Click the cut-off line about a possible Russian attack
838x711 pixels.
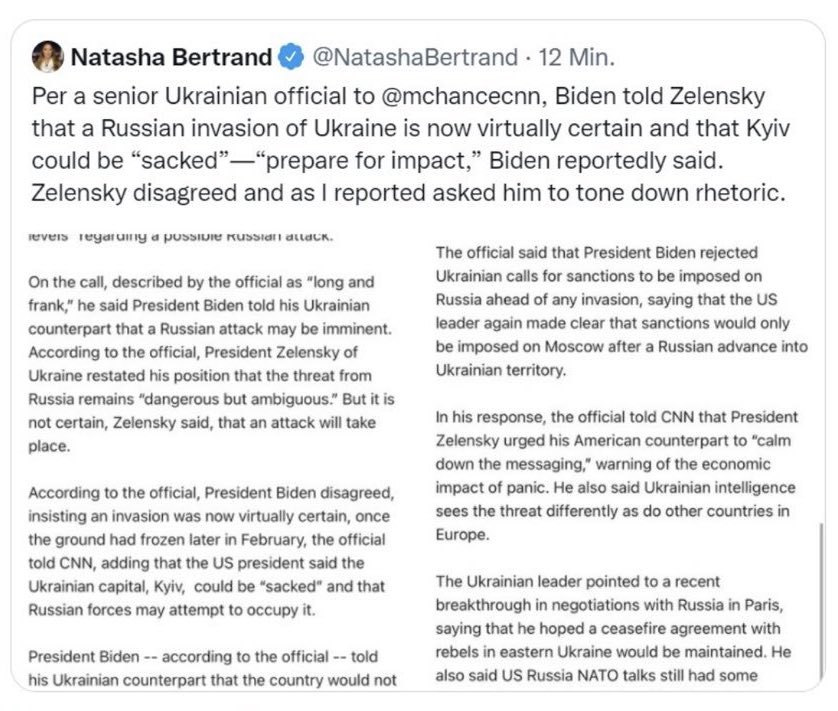pos(178,236)
